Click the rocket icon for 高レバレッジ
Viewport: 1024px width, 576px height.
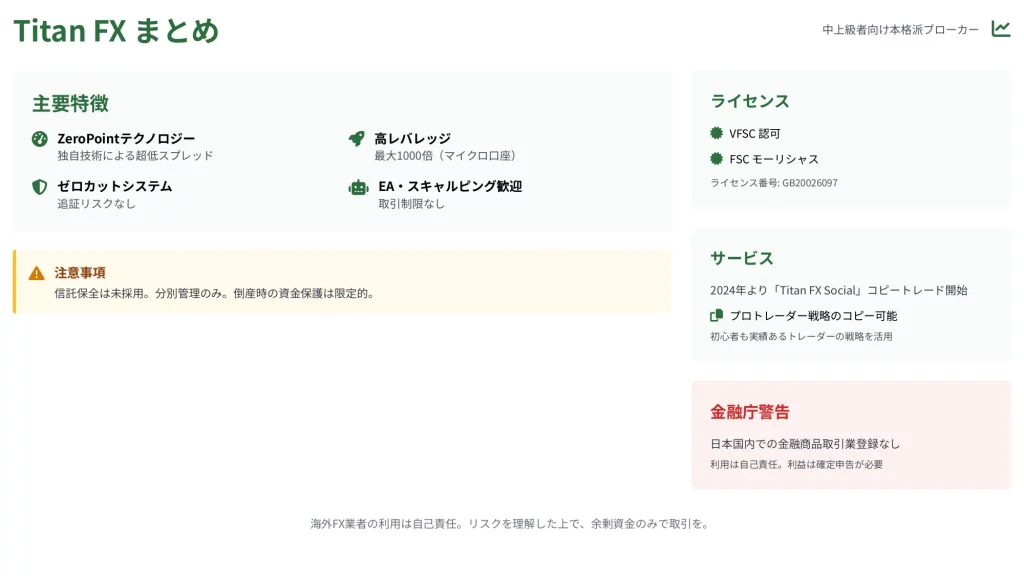coord(357,139)
